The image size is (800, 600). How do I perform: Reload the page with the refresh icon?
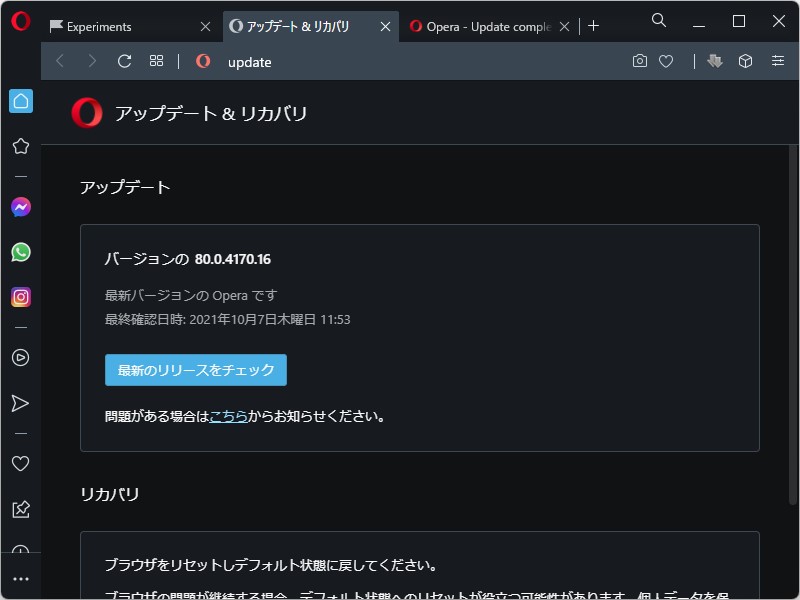tap(123, 61)
